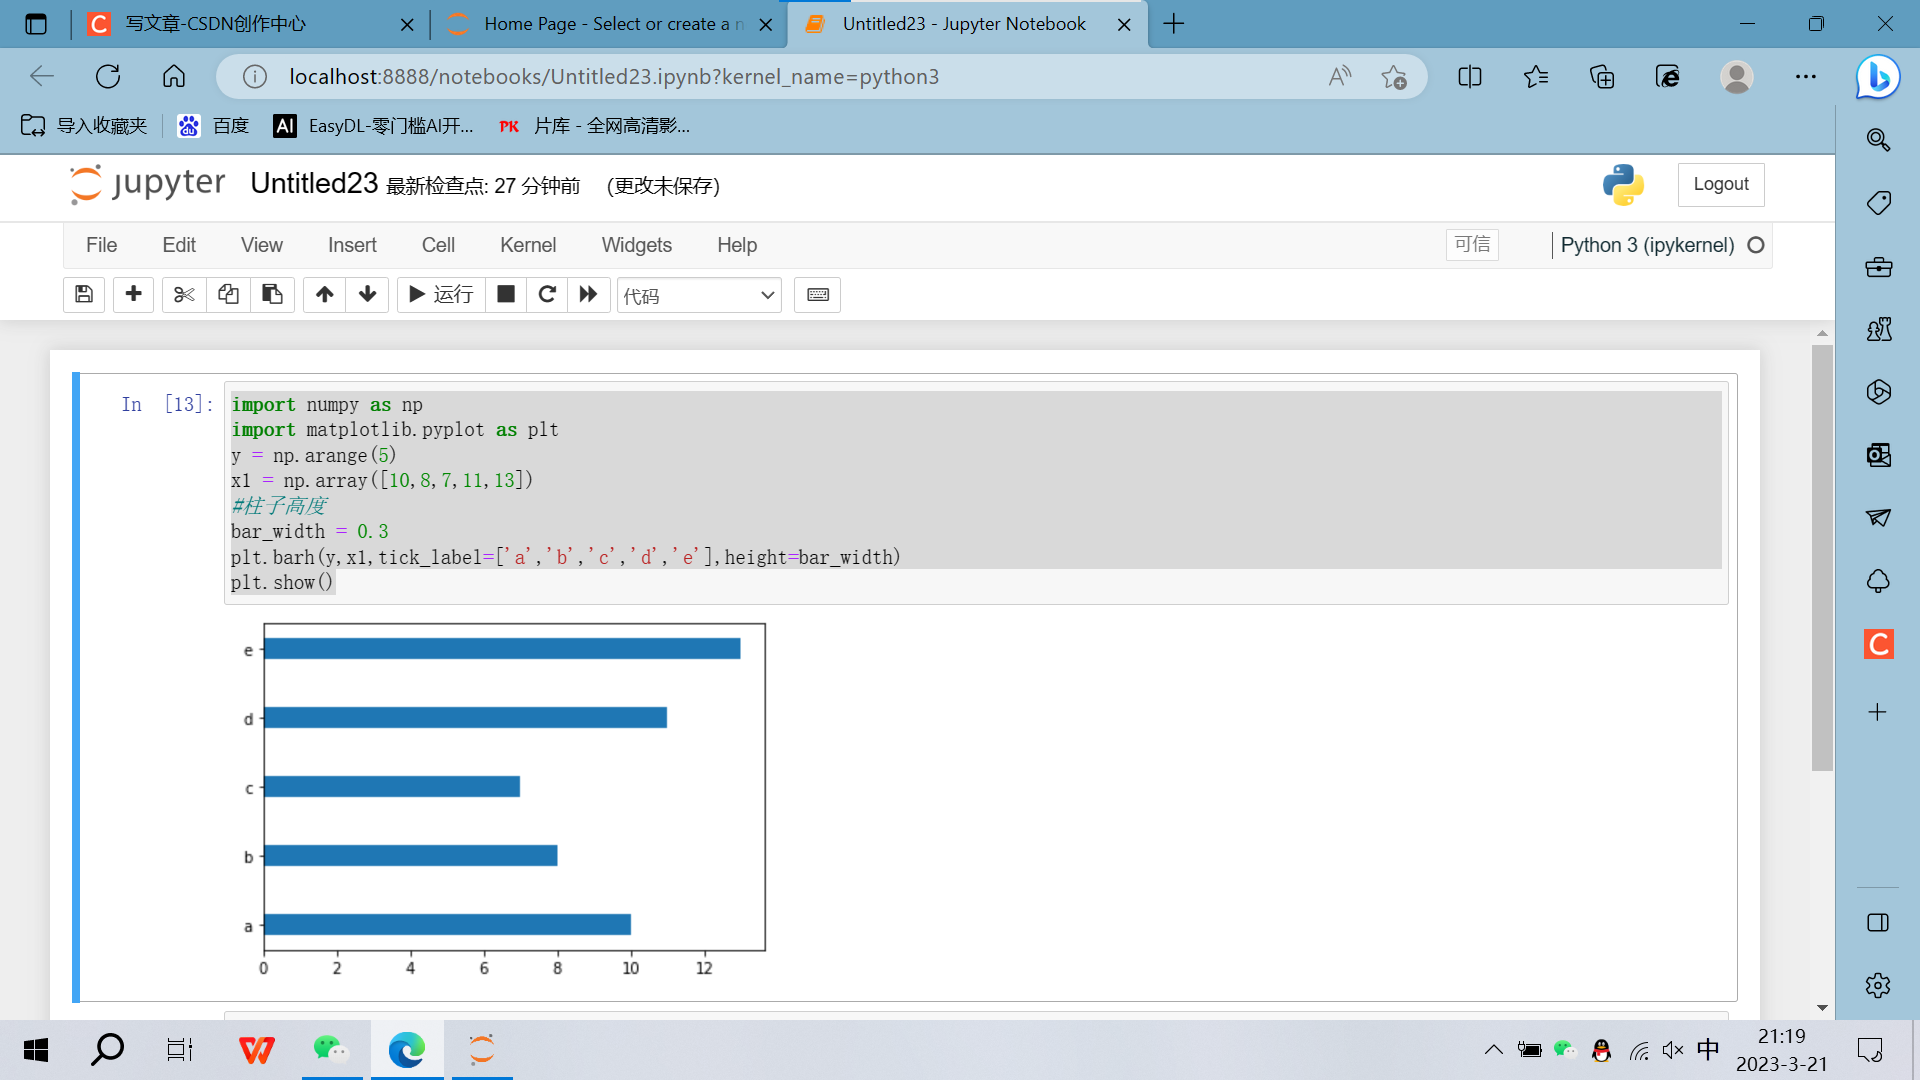This screenshot has width=1920, height=1080.
Task: Click the notebook vertical scrollbar thumb
Action: coord(1822,556)
